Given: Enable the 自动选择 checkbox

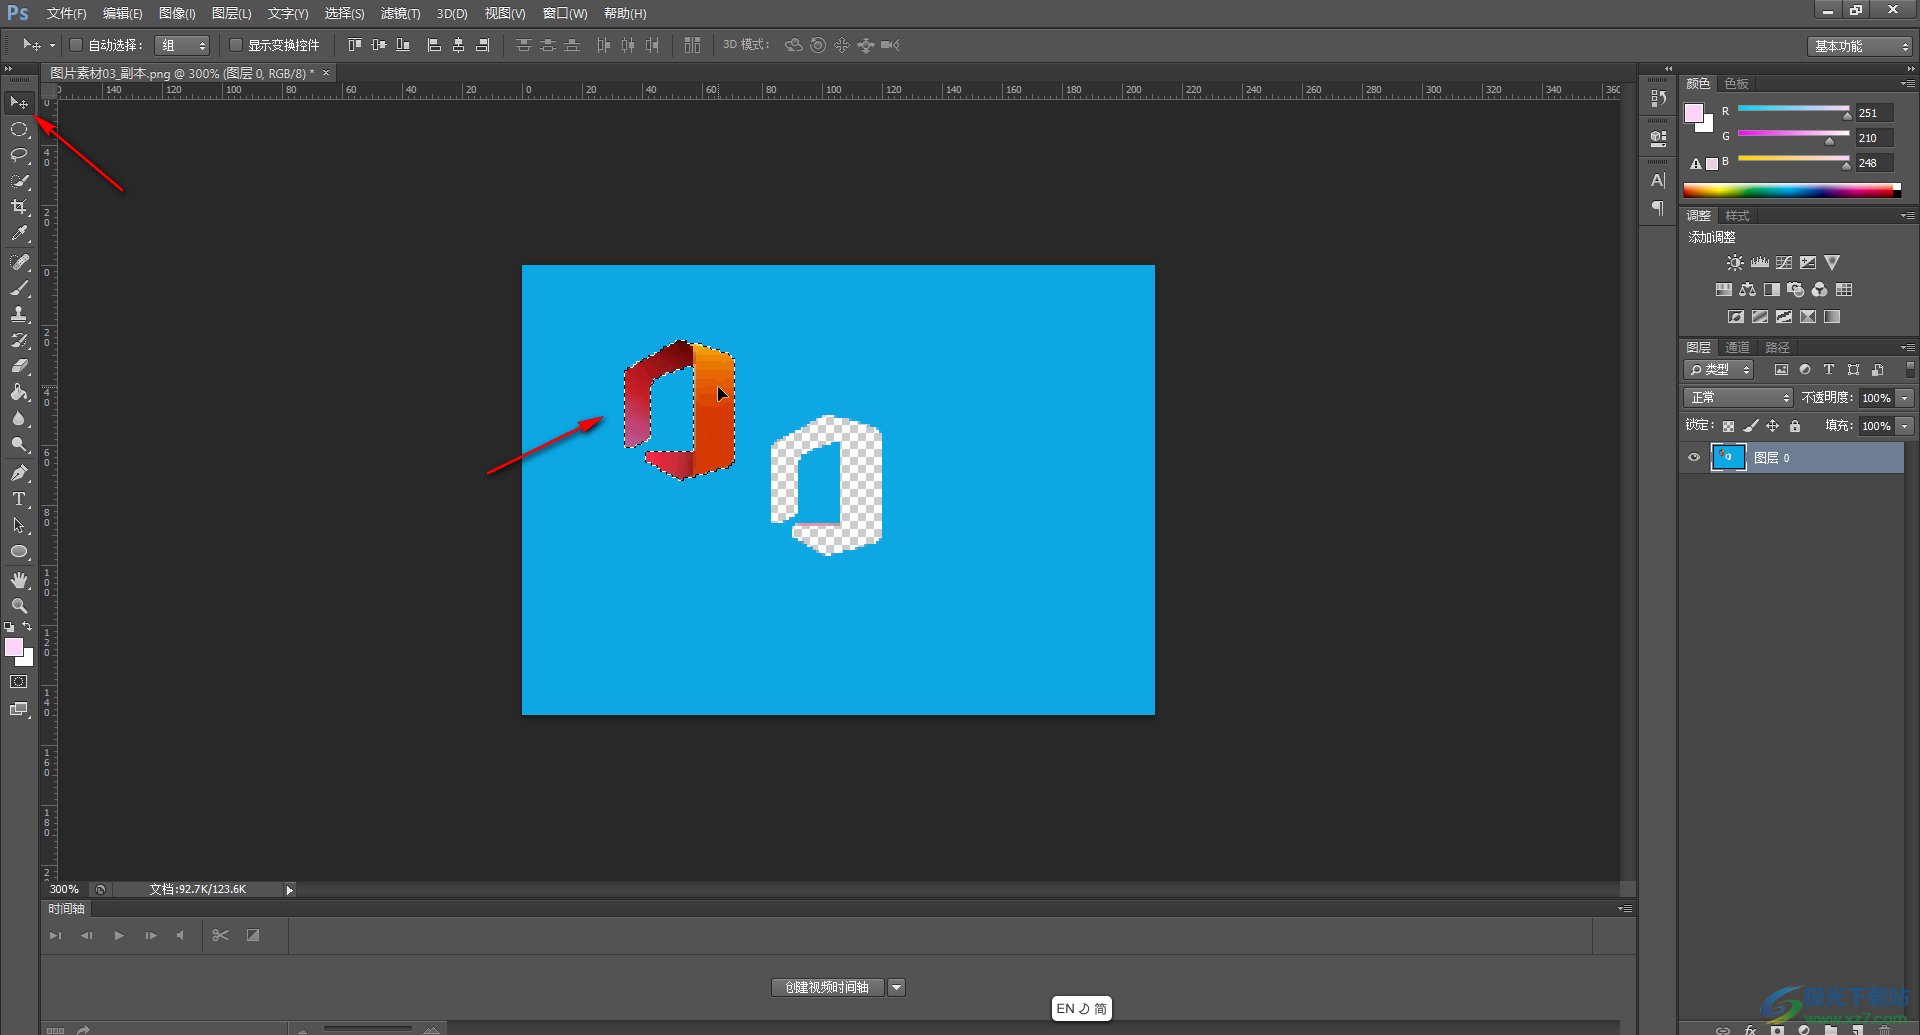Looking at the screenshot, I should [x=76, y=45].
